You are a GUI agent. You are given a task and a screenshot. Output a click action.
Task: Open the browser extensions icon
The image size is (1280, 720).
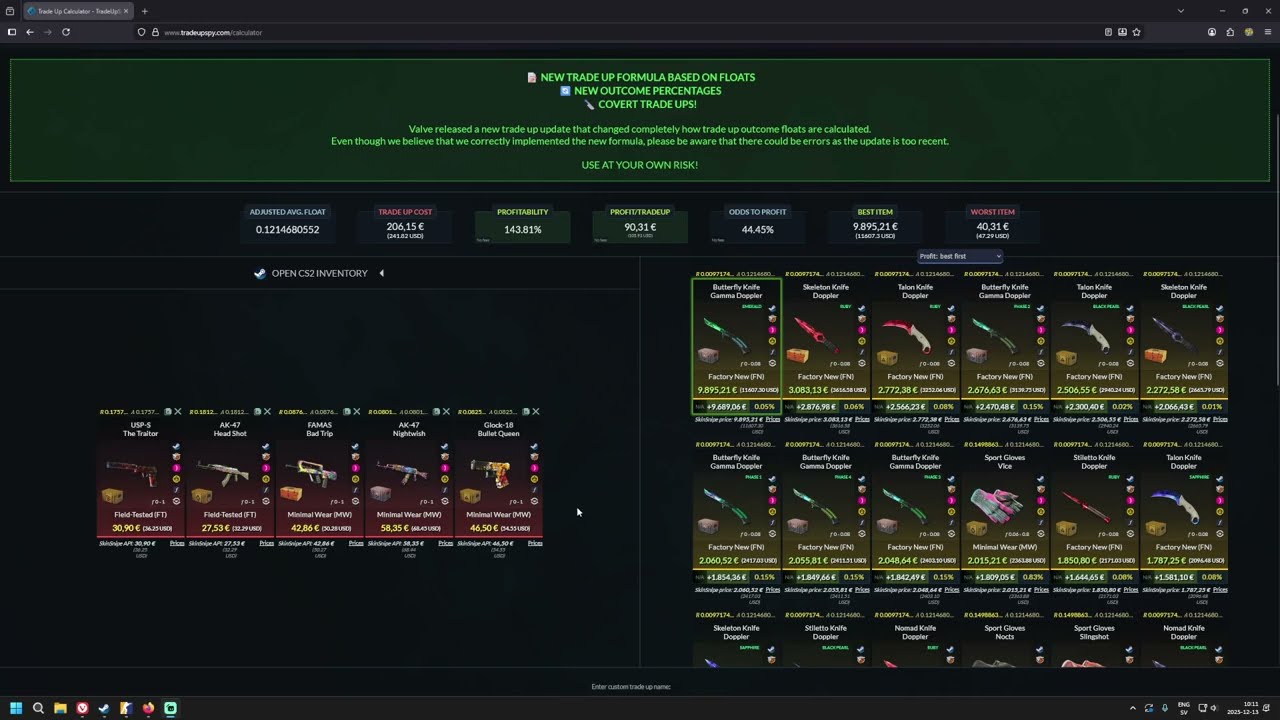click(x=1230, y=32)
